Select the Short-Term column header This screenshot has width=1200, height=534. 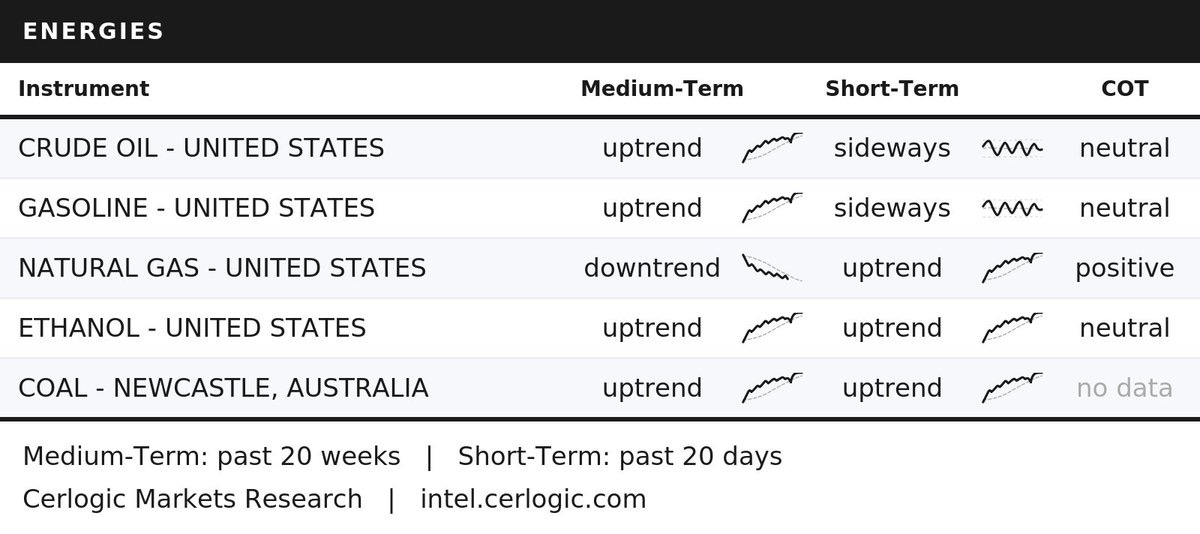coord(892,88)
